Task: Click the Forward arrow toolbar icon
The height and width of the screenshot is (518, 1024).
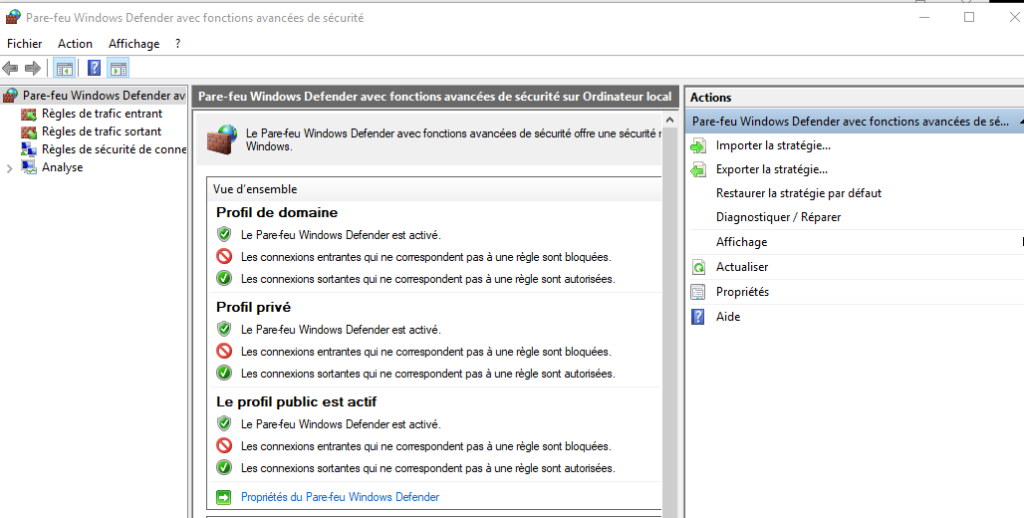Action: click(x=33, y=68)
